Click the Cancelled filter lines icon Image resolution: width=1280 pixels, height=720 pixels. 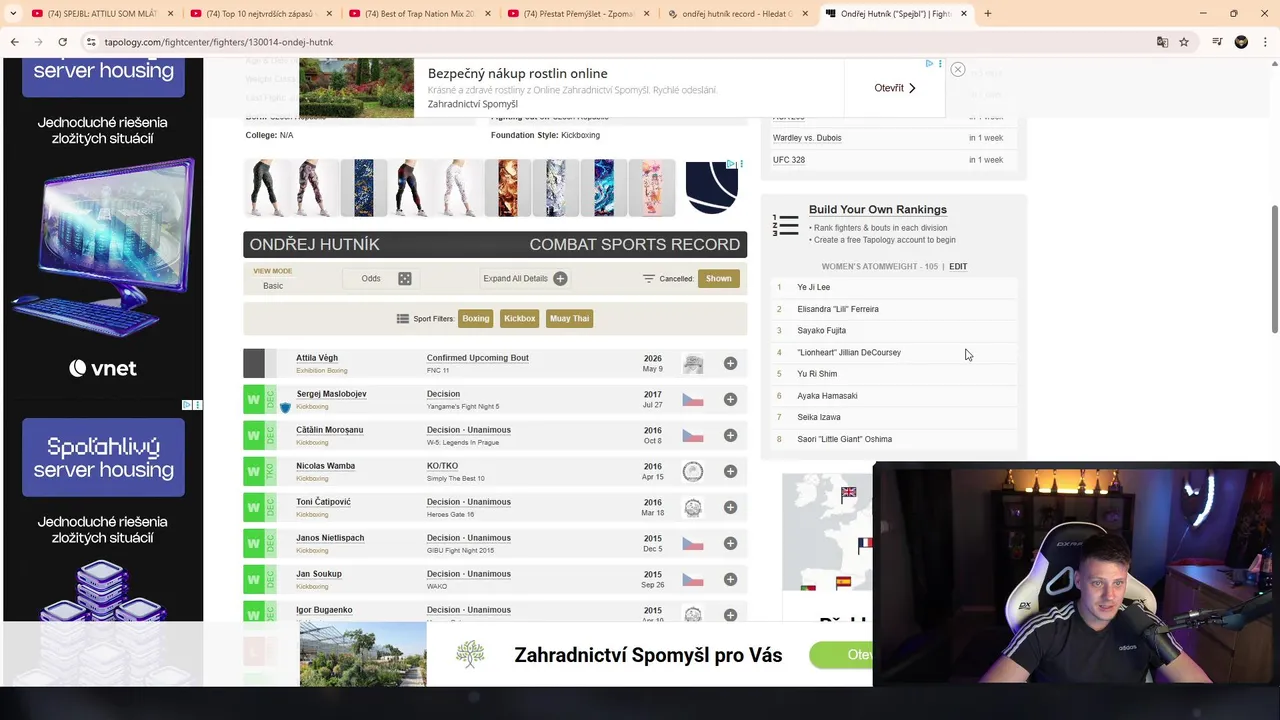[649, 279]
